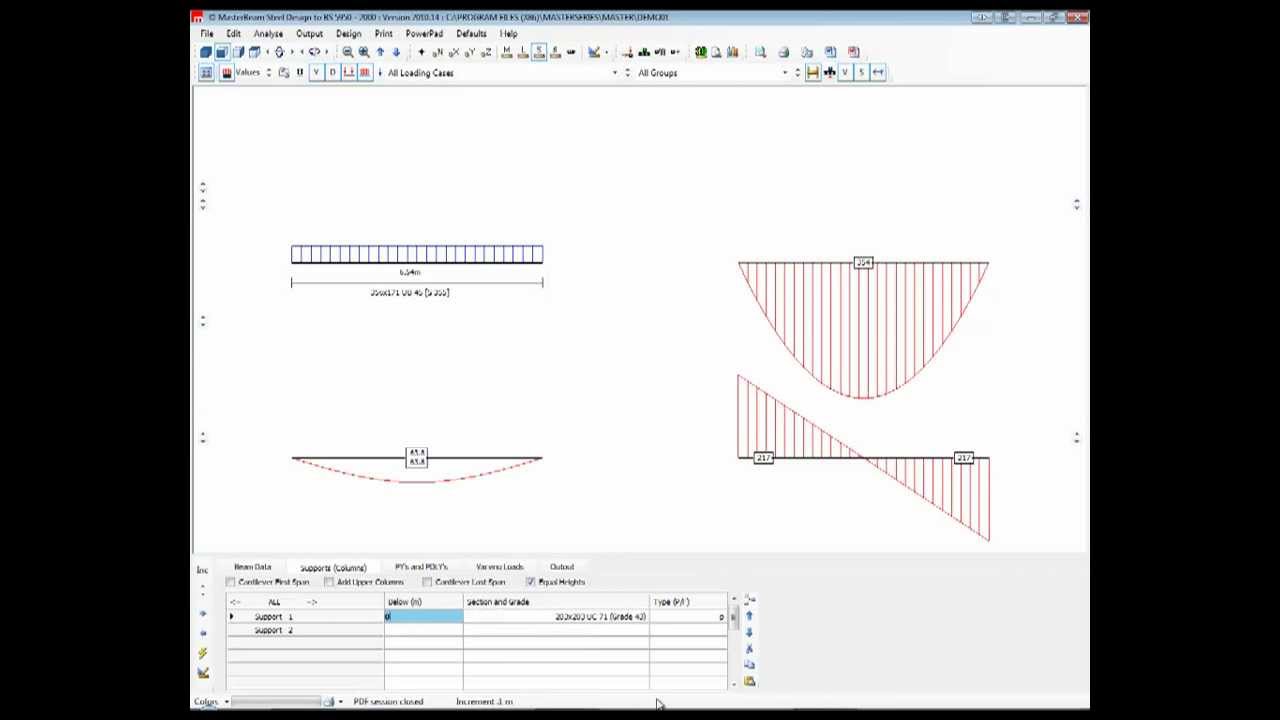
Task: Open the All Loading Cases dropdown
Action: pos(615,73)
